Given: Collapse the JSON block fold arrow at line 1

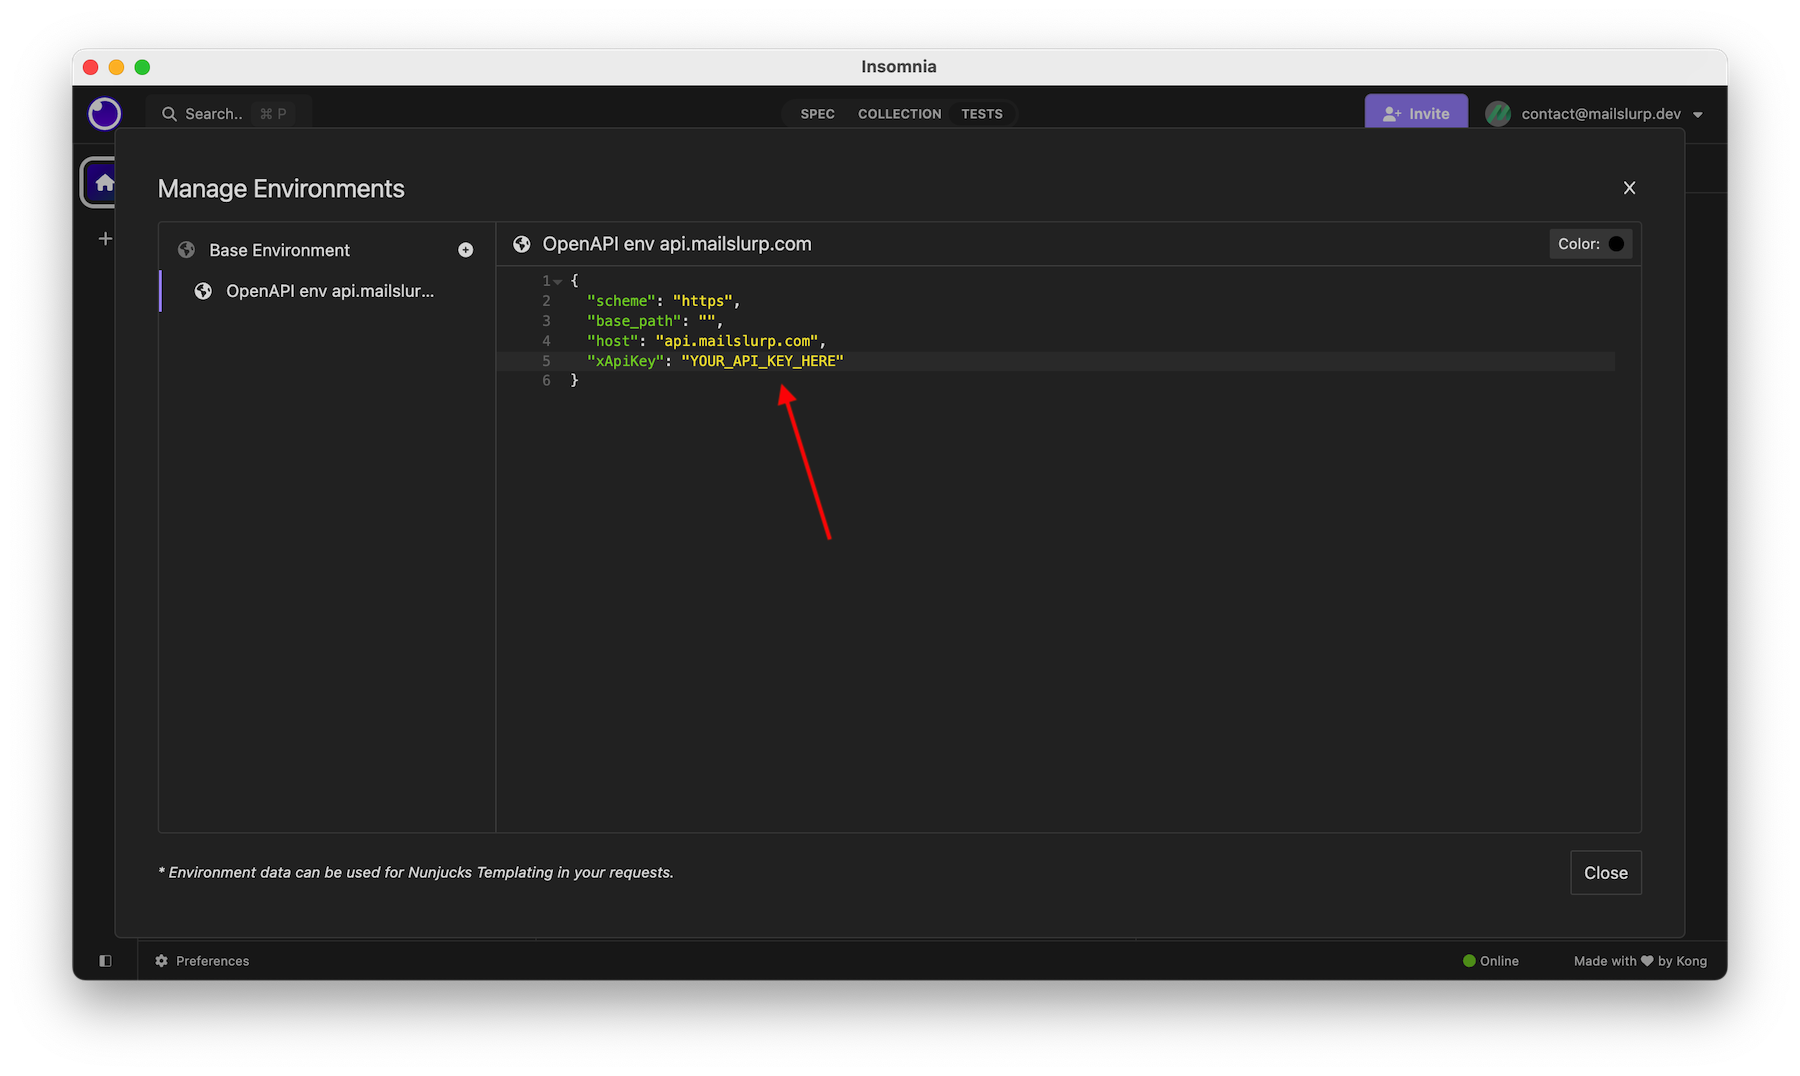Looking at the screenshot, I should [558, 282].
